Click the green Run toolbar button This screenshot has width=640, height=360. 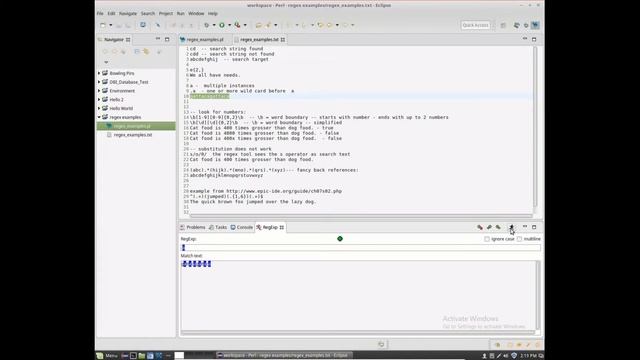222,25
